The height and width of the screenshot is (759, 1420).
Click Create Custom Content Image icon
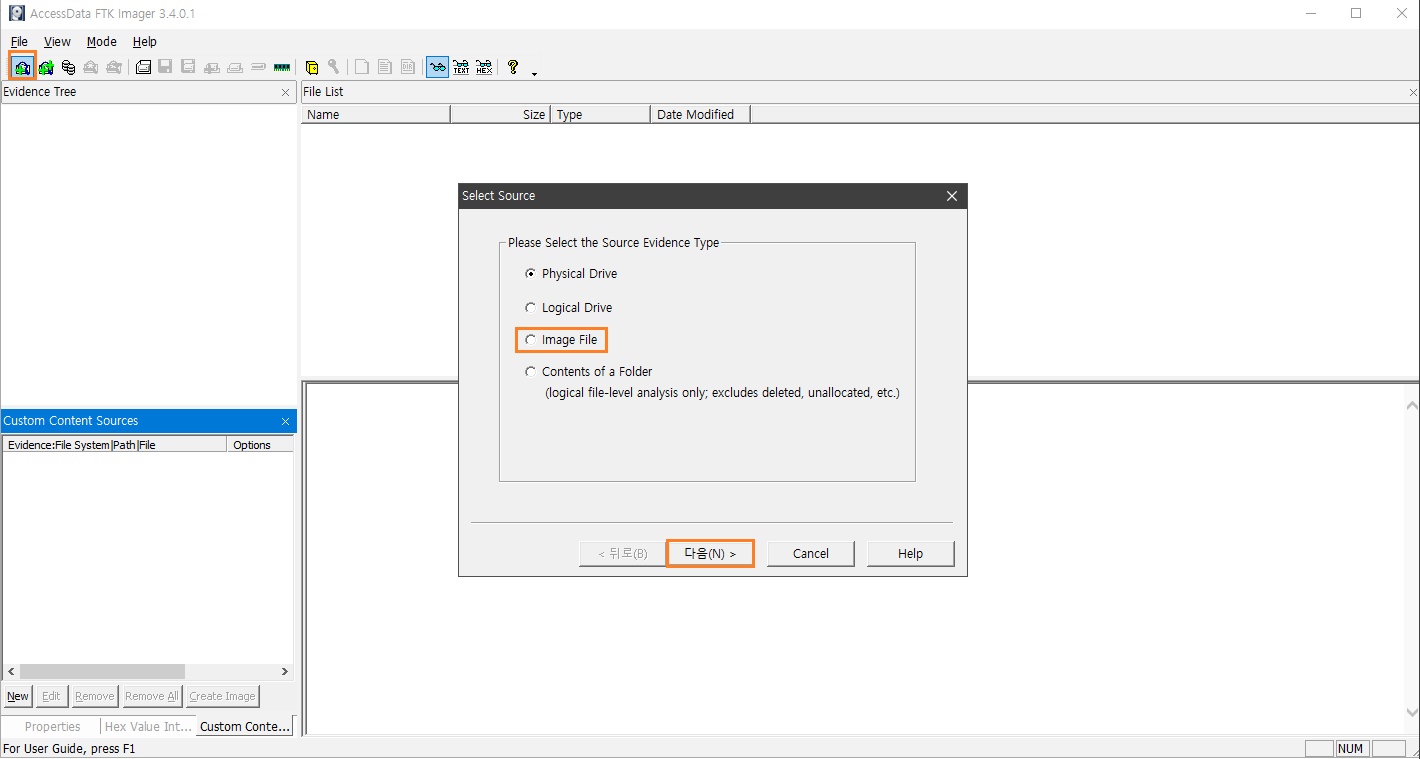point(235,67)
